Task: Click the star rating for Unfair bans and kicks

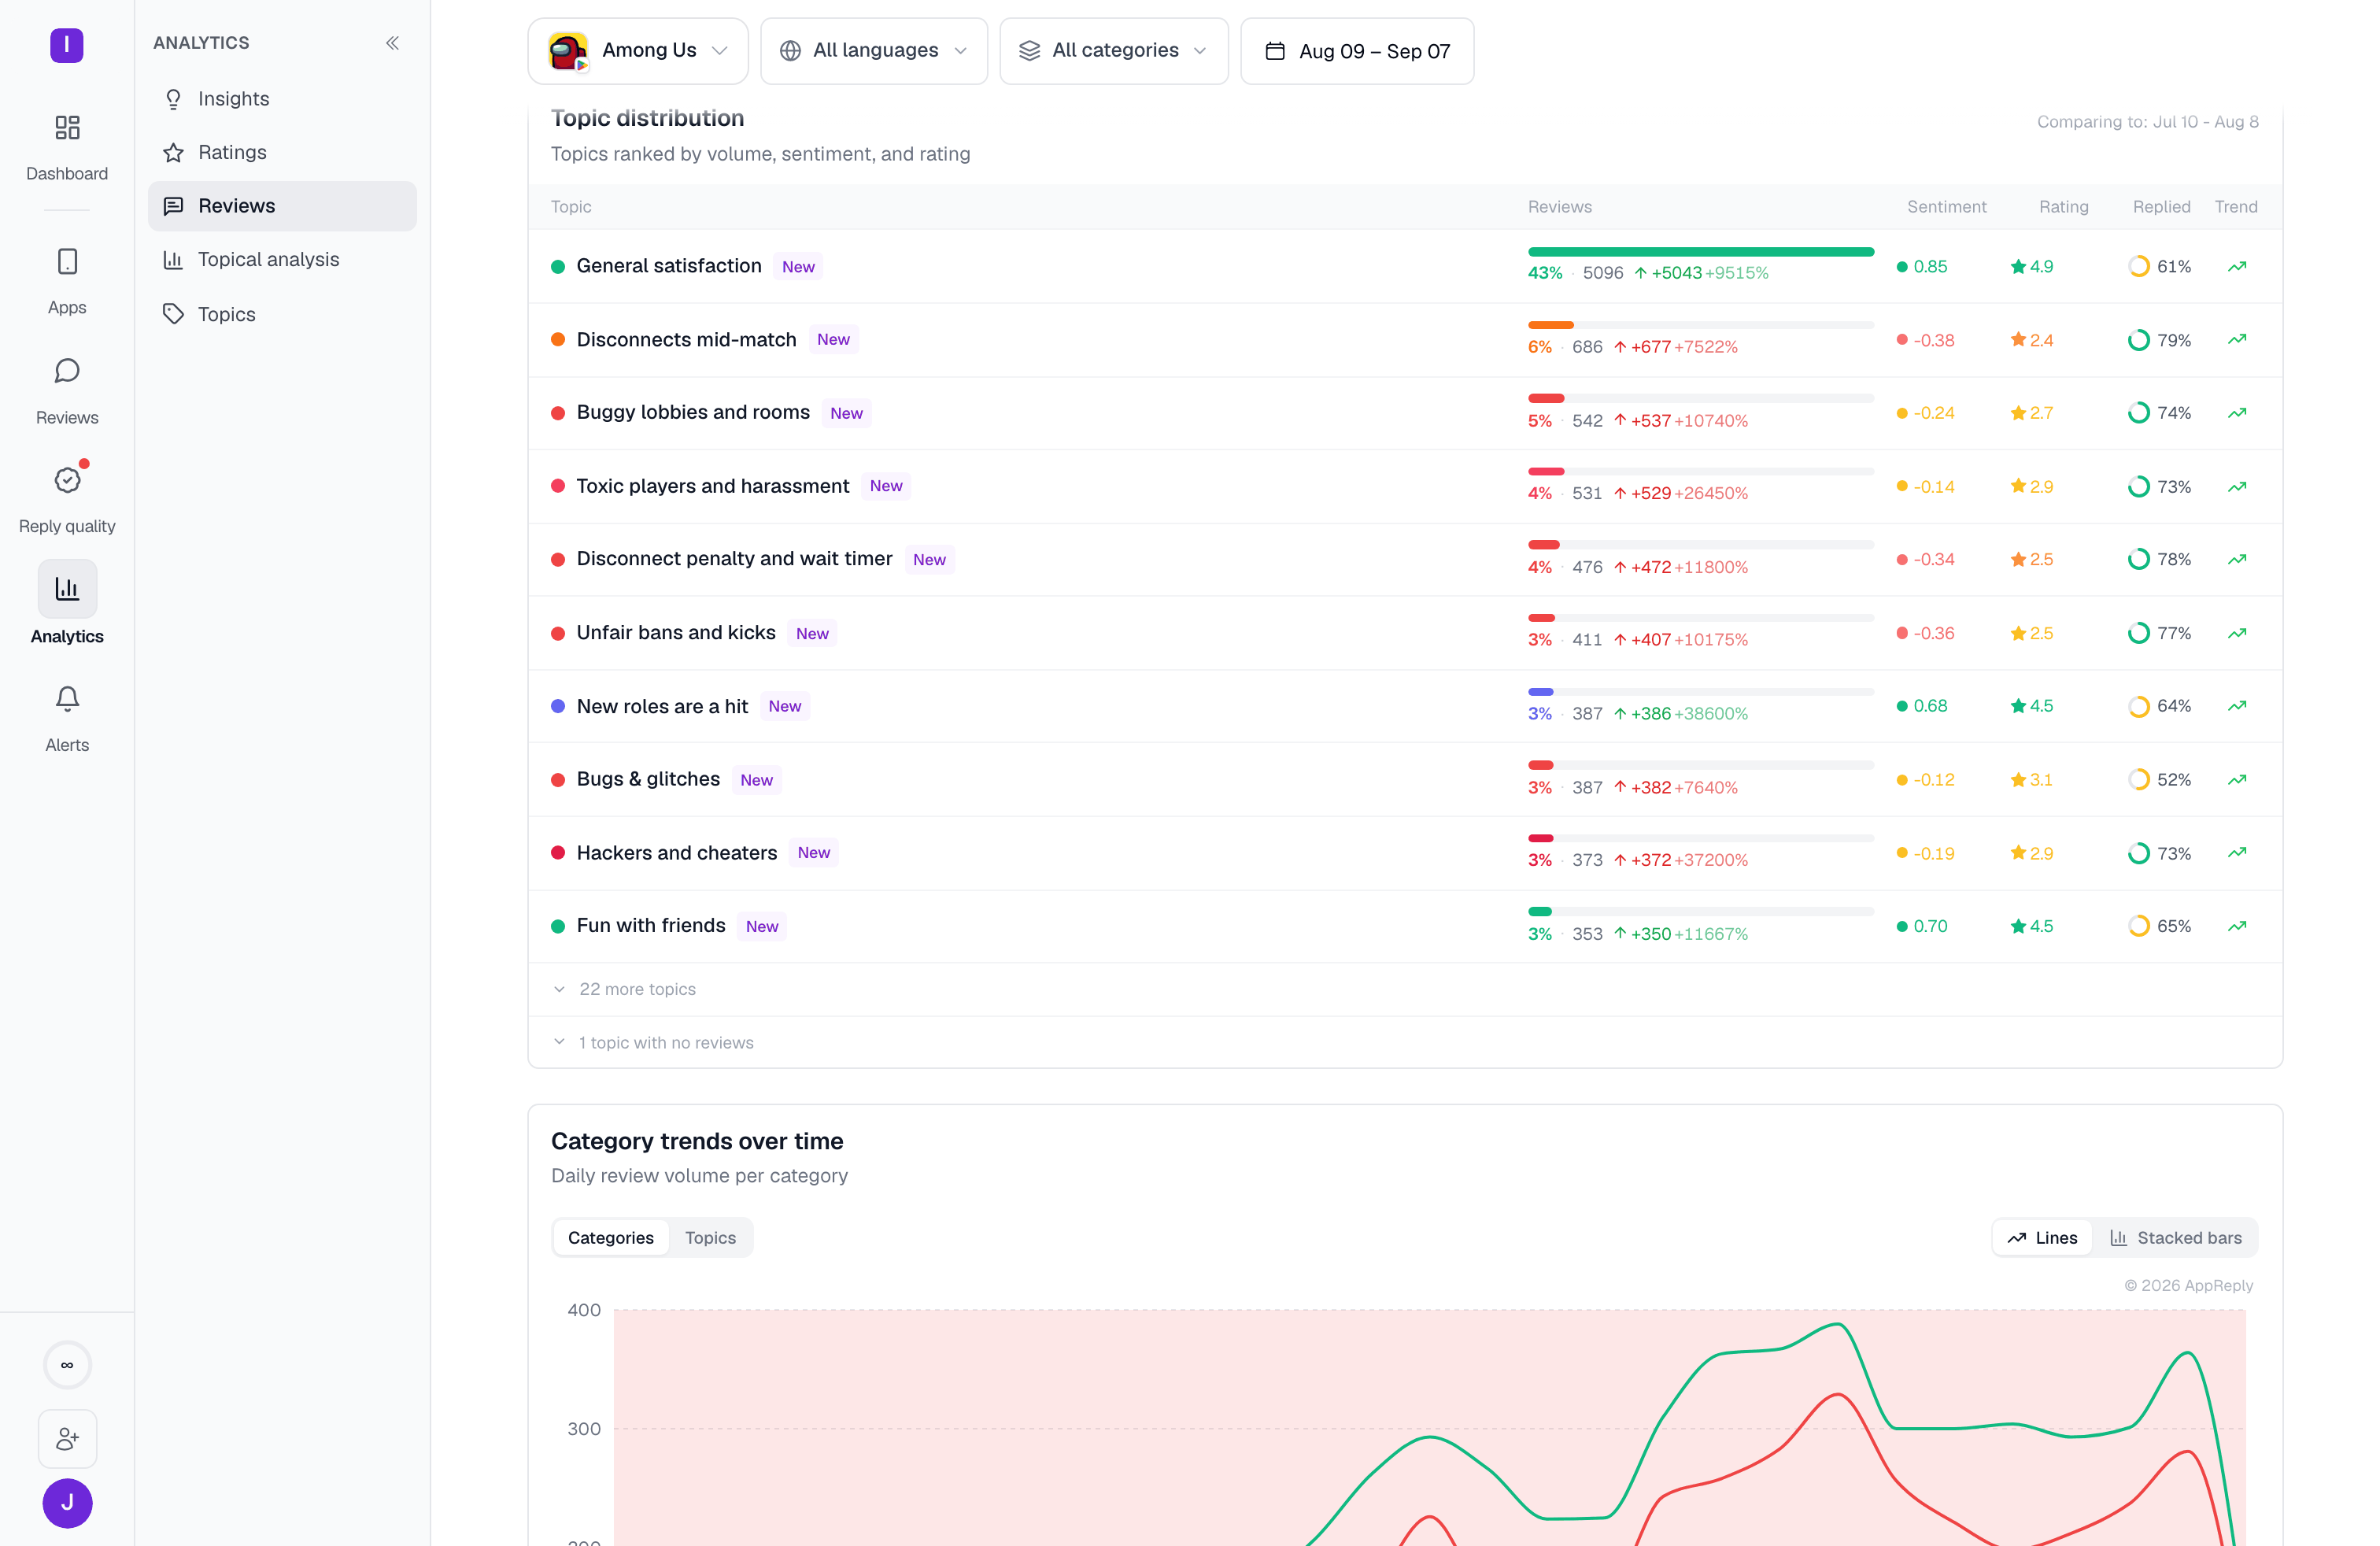Action: coord(2031,633)
